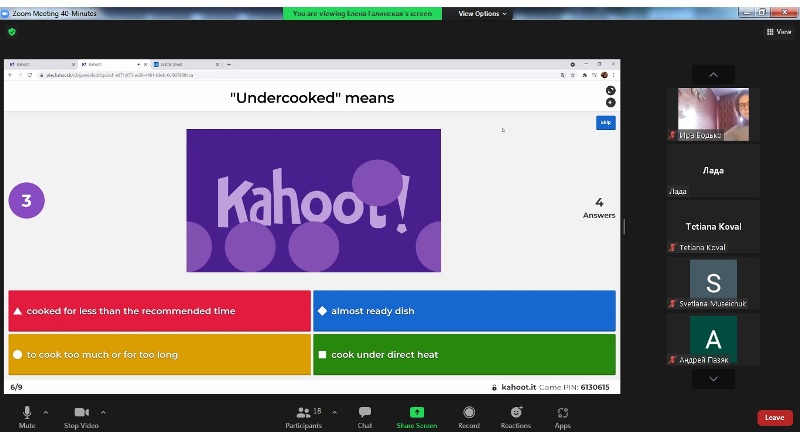Open the browser extensions puzzle icon
Image resolution: width=800 pixels, height=432 pixels.
pos(585,75)
